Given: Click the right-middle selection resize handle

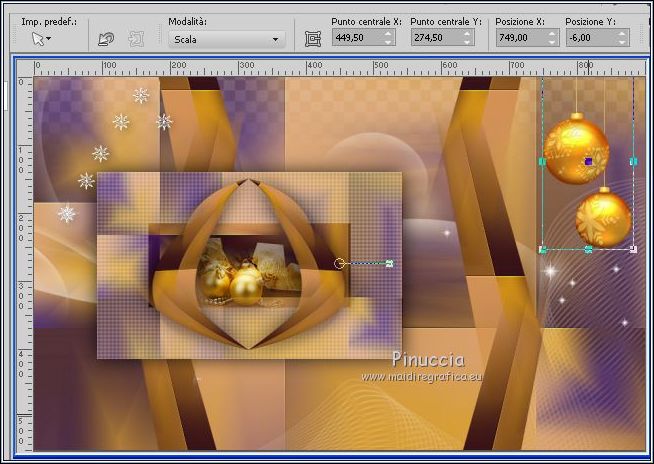Looking at the screenshot, I should coord(633,161).
